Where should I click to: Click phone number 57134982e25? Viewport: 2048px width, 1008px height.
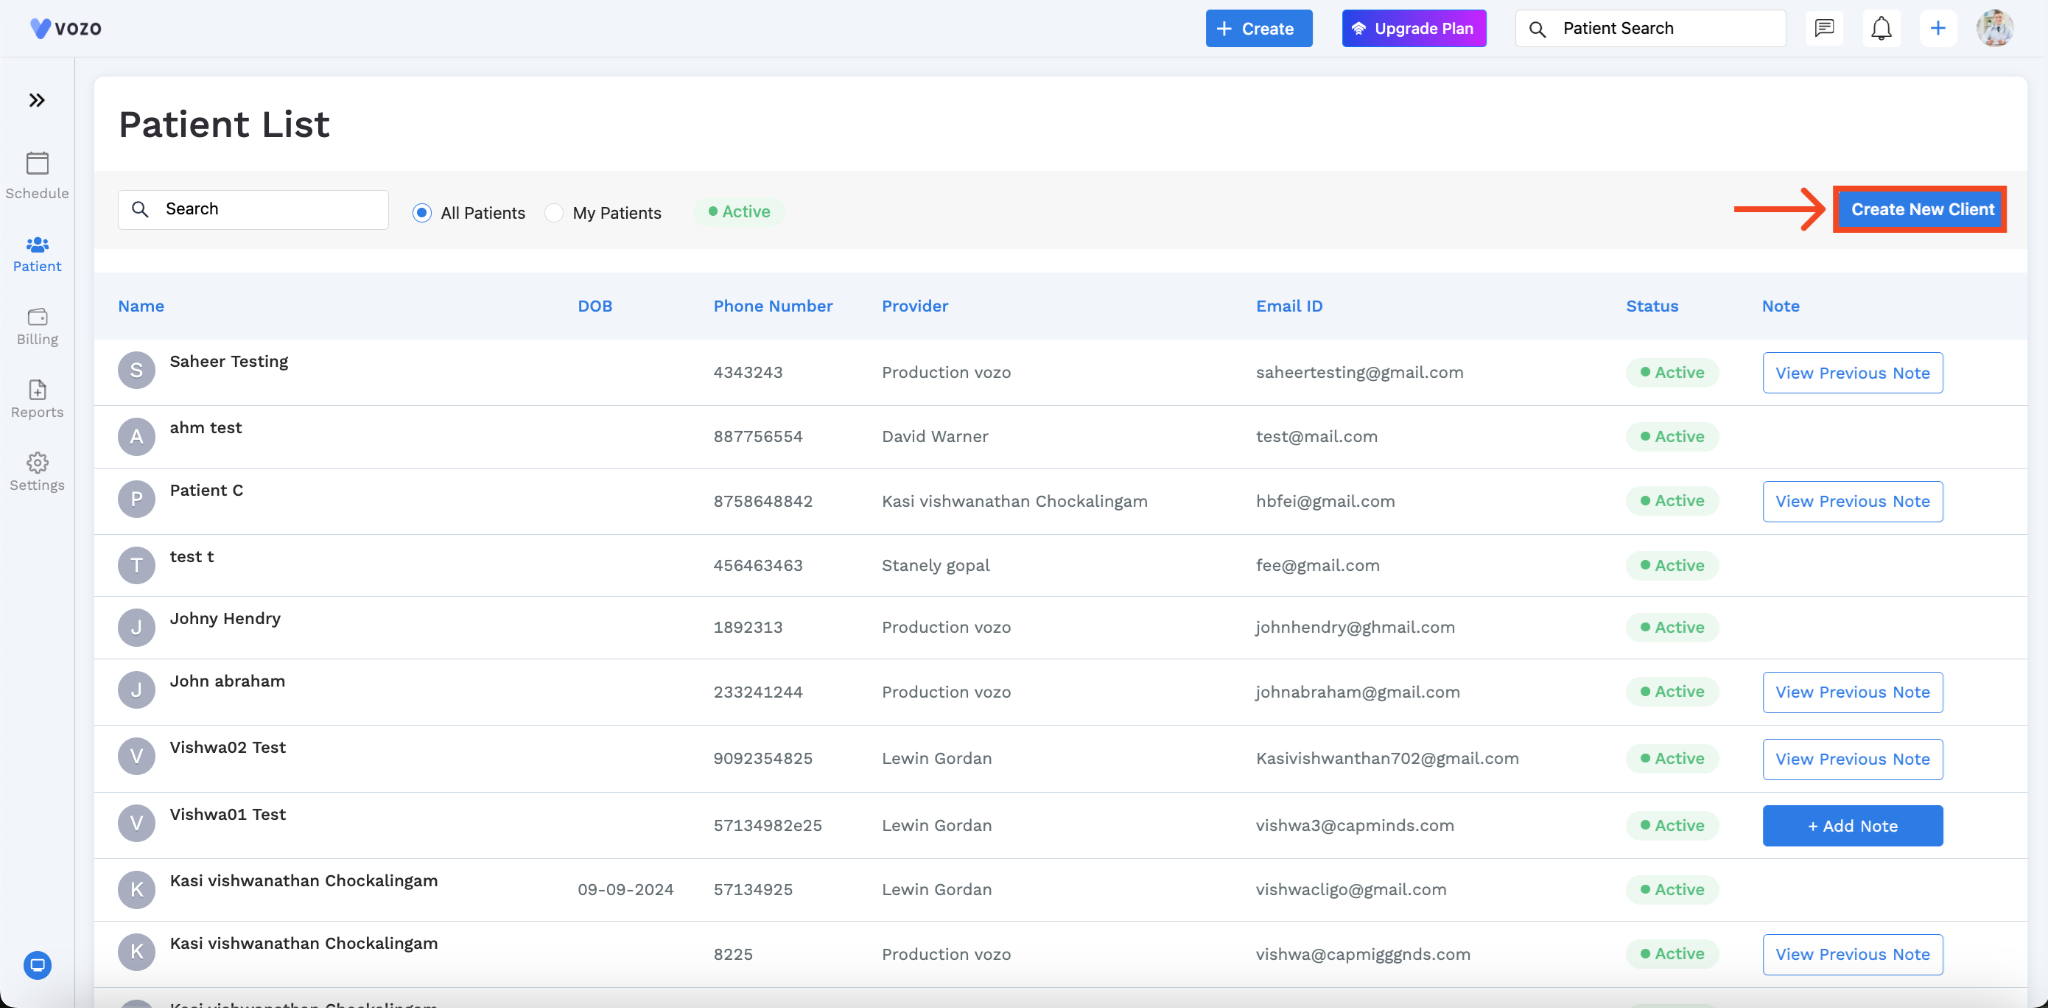pos(768,825)
